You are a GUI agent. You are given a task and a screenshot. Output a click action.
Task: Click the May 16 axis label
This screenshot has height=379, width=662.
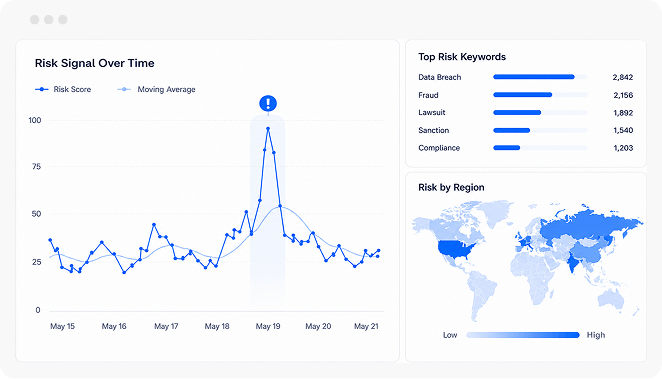click(114, 326)
